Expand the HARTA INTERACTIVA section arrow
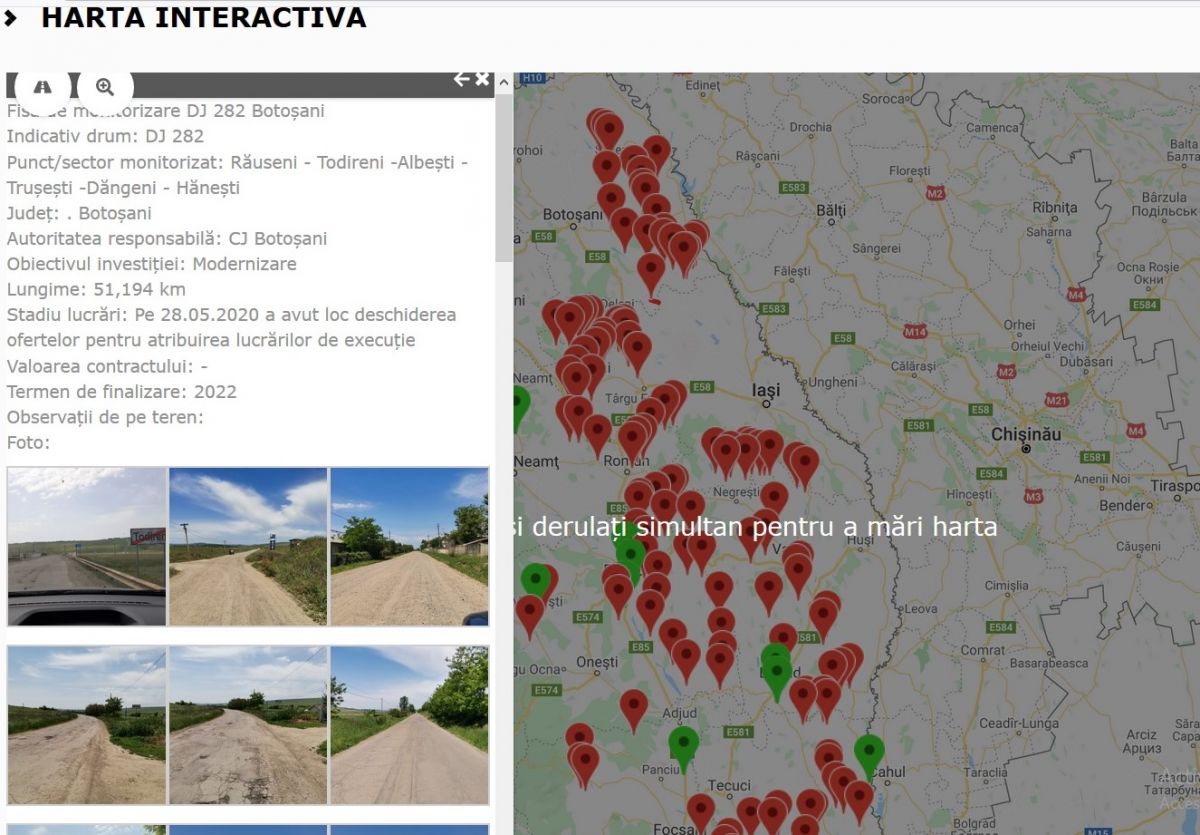Image resolution: width=1200 pixels, height=835 pixels. tap(11, 18)
